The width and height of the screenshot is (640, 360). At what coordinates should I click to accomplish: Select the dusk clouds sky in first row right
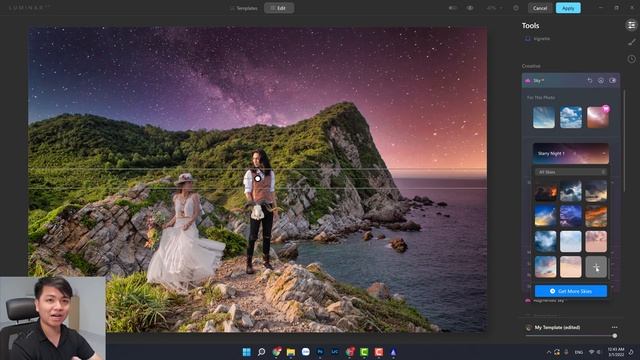pos(596,191)
